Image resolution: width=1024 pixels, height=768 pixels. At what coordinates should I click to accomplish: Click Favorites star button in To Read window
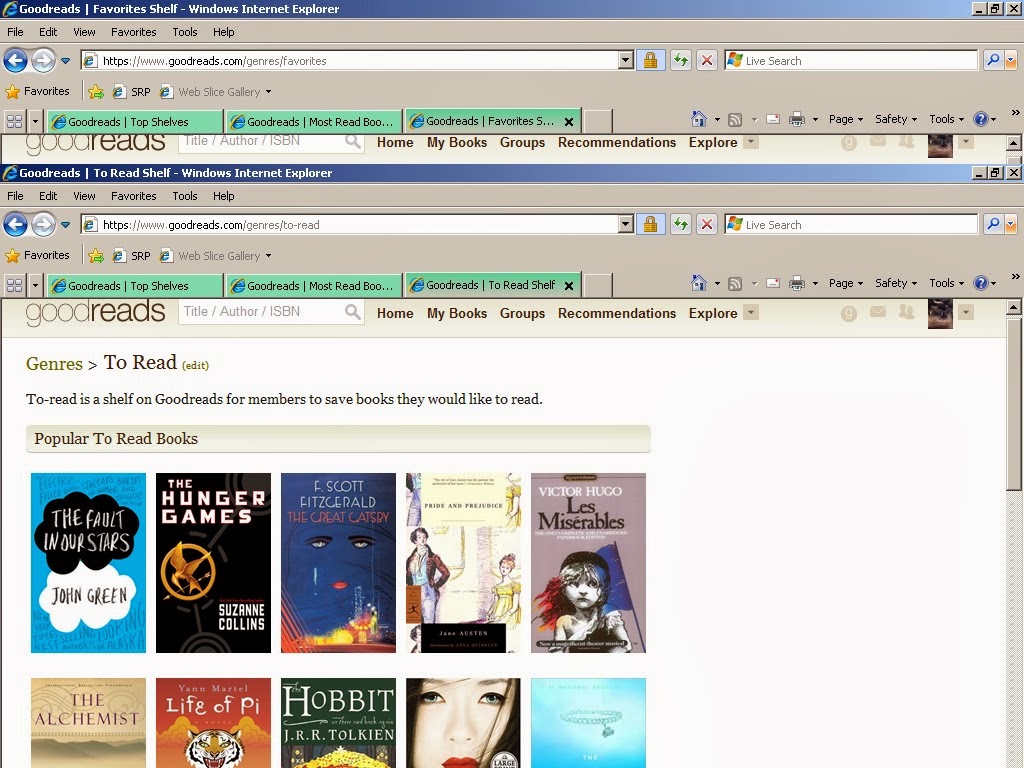point(37,255)
